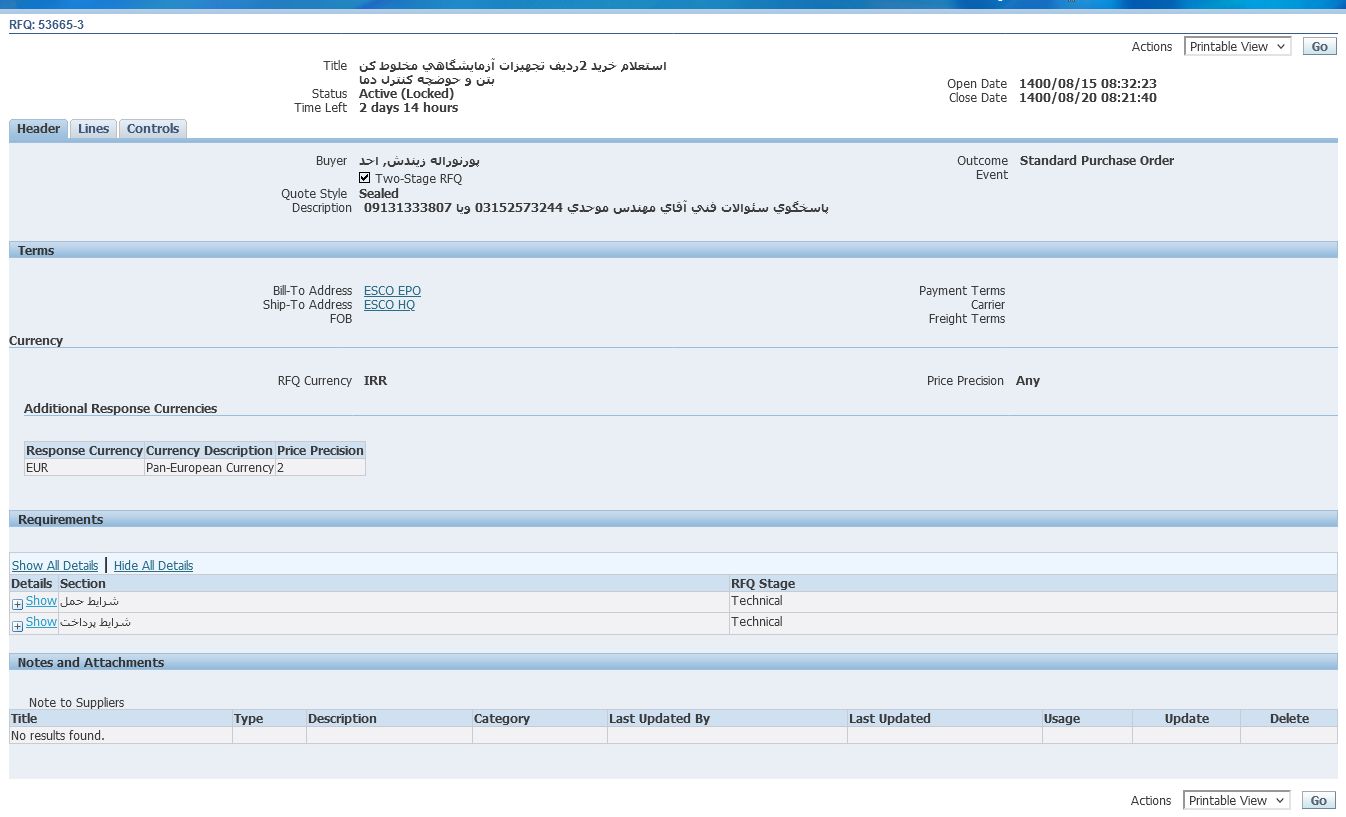The image size is (1346, 817).
Task: Click the top Go button
Action: point(1319,47)
